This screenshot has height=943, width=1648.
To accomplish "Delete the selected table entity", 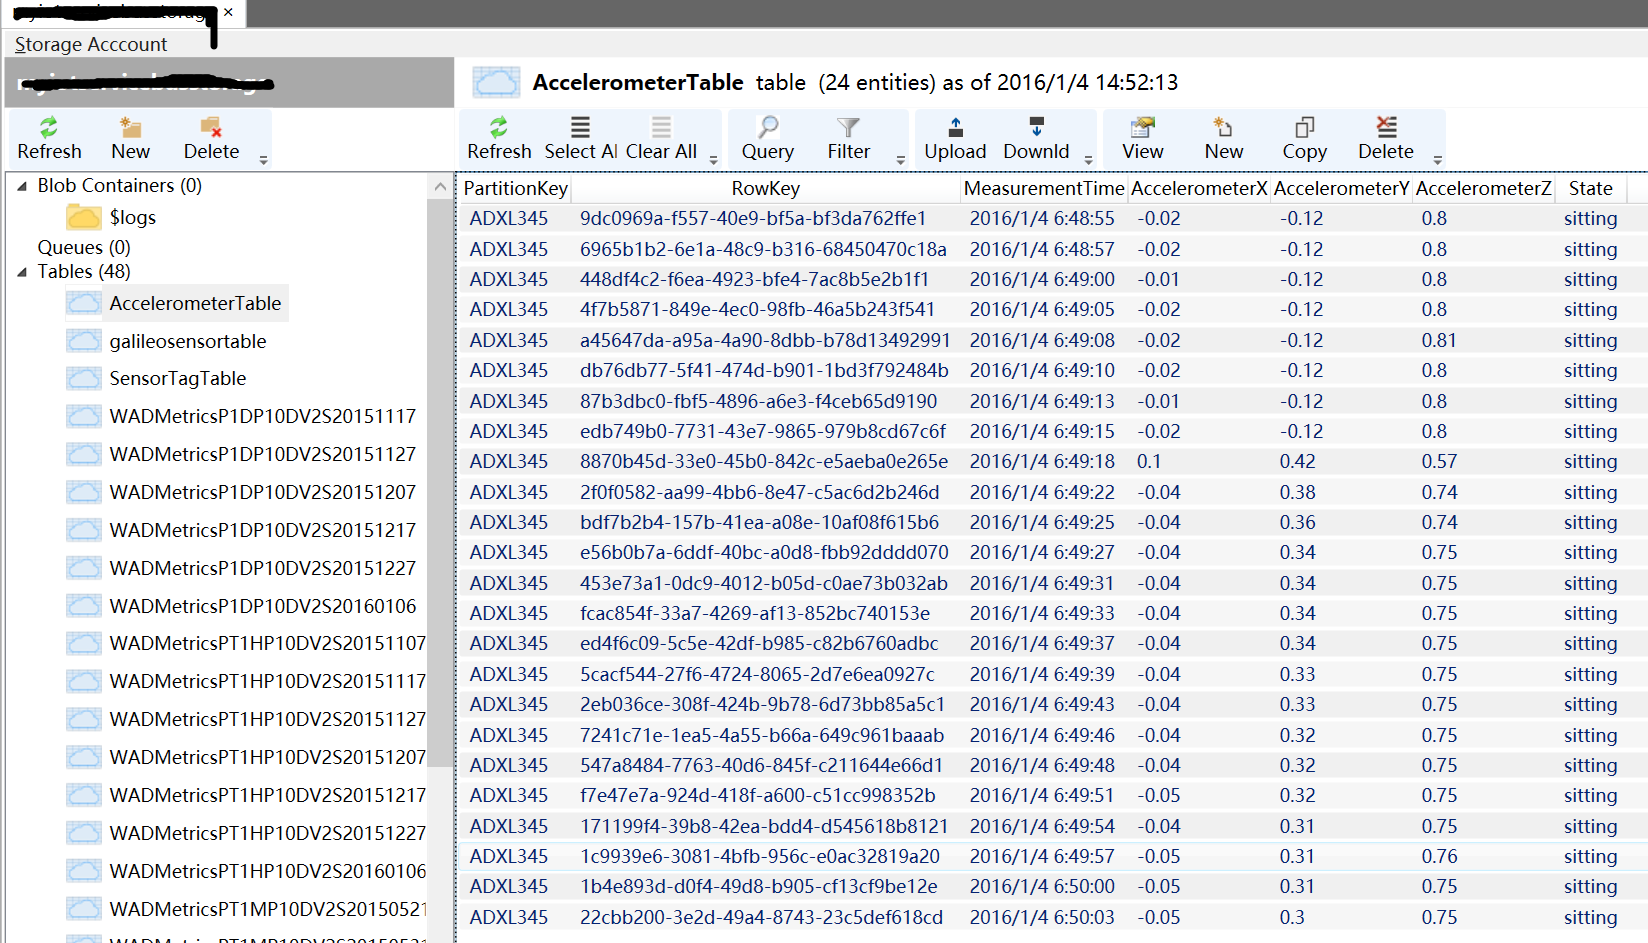I will [1385, 138].
